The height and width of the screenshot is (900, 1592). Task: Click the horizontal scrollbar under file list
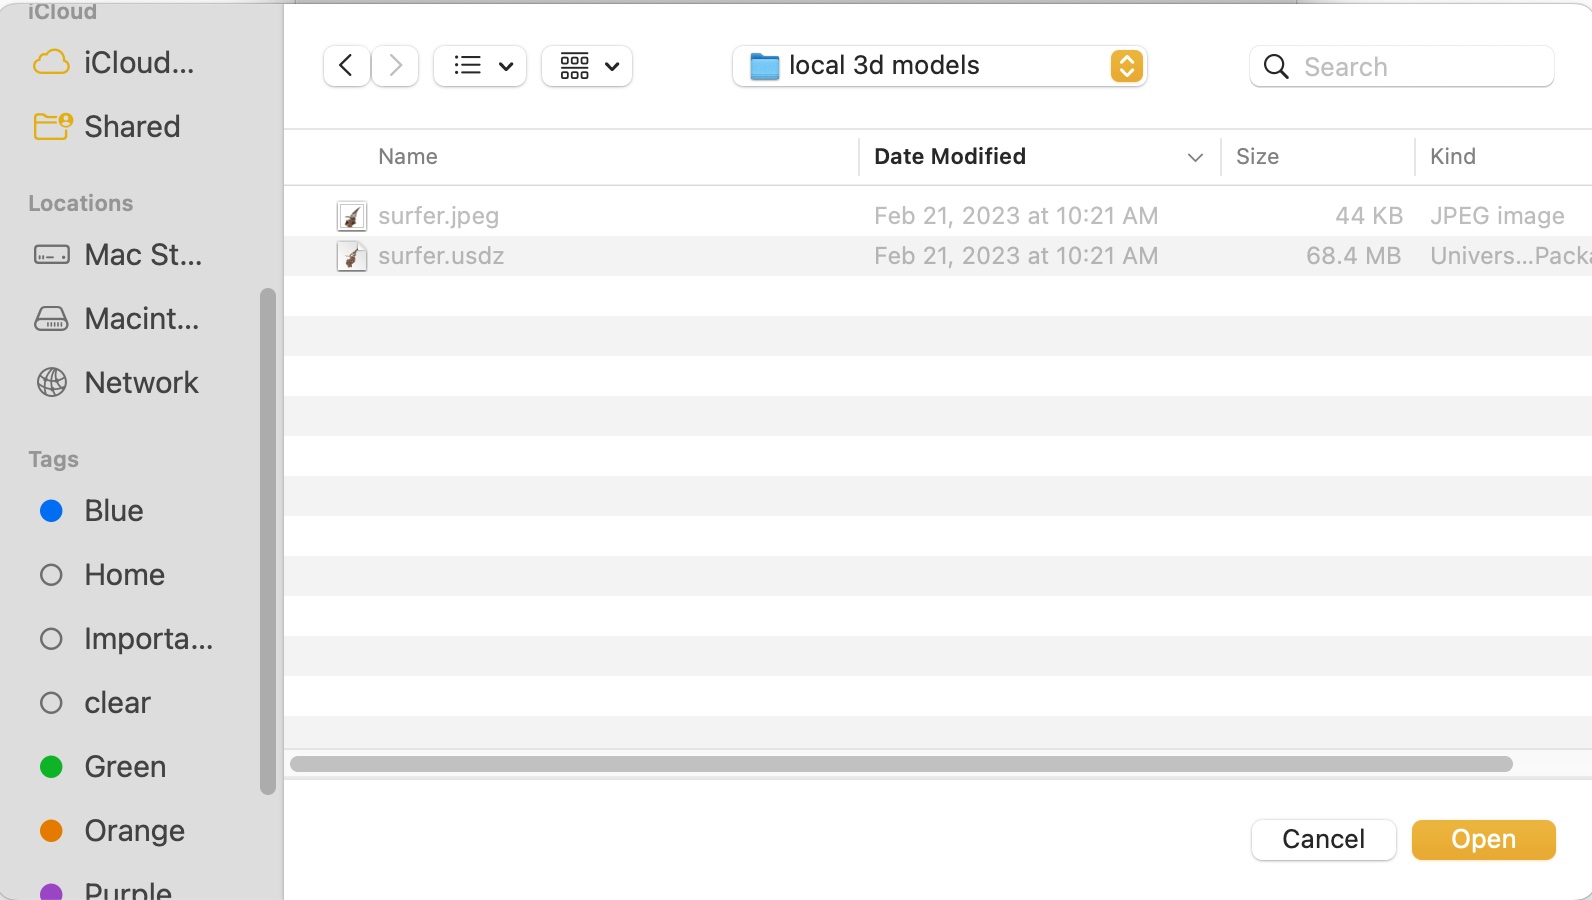[x=900, y=764]
